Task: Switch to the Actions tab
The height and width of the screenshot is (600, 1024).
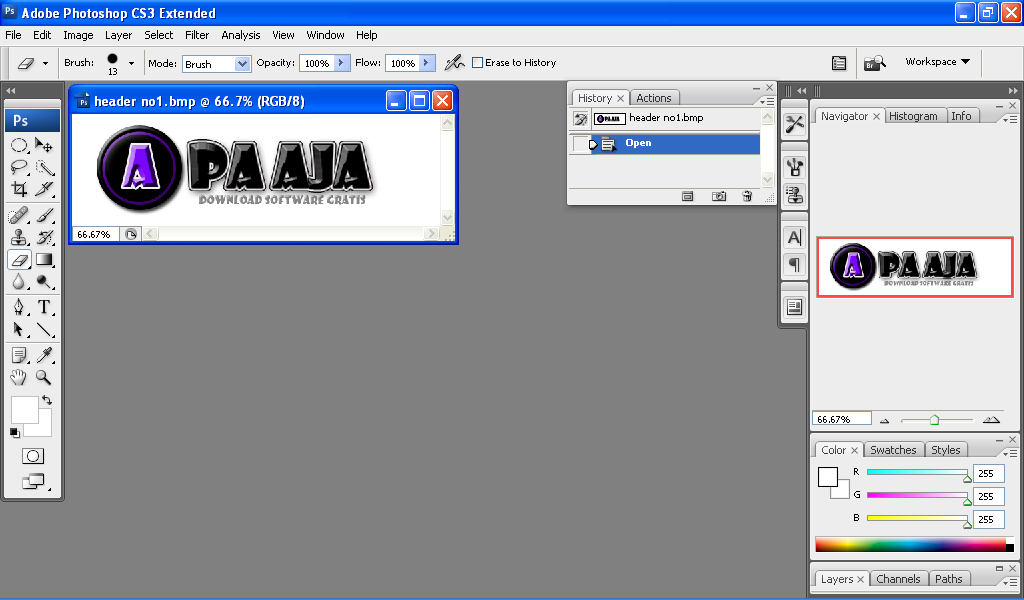Action: (x=654, y=98)
